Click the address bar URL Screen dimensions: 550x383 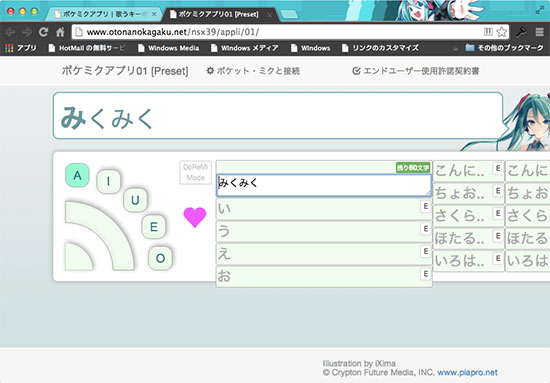click(173, 32)
